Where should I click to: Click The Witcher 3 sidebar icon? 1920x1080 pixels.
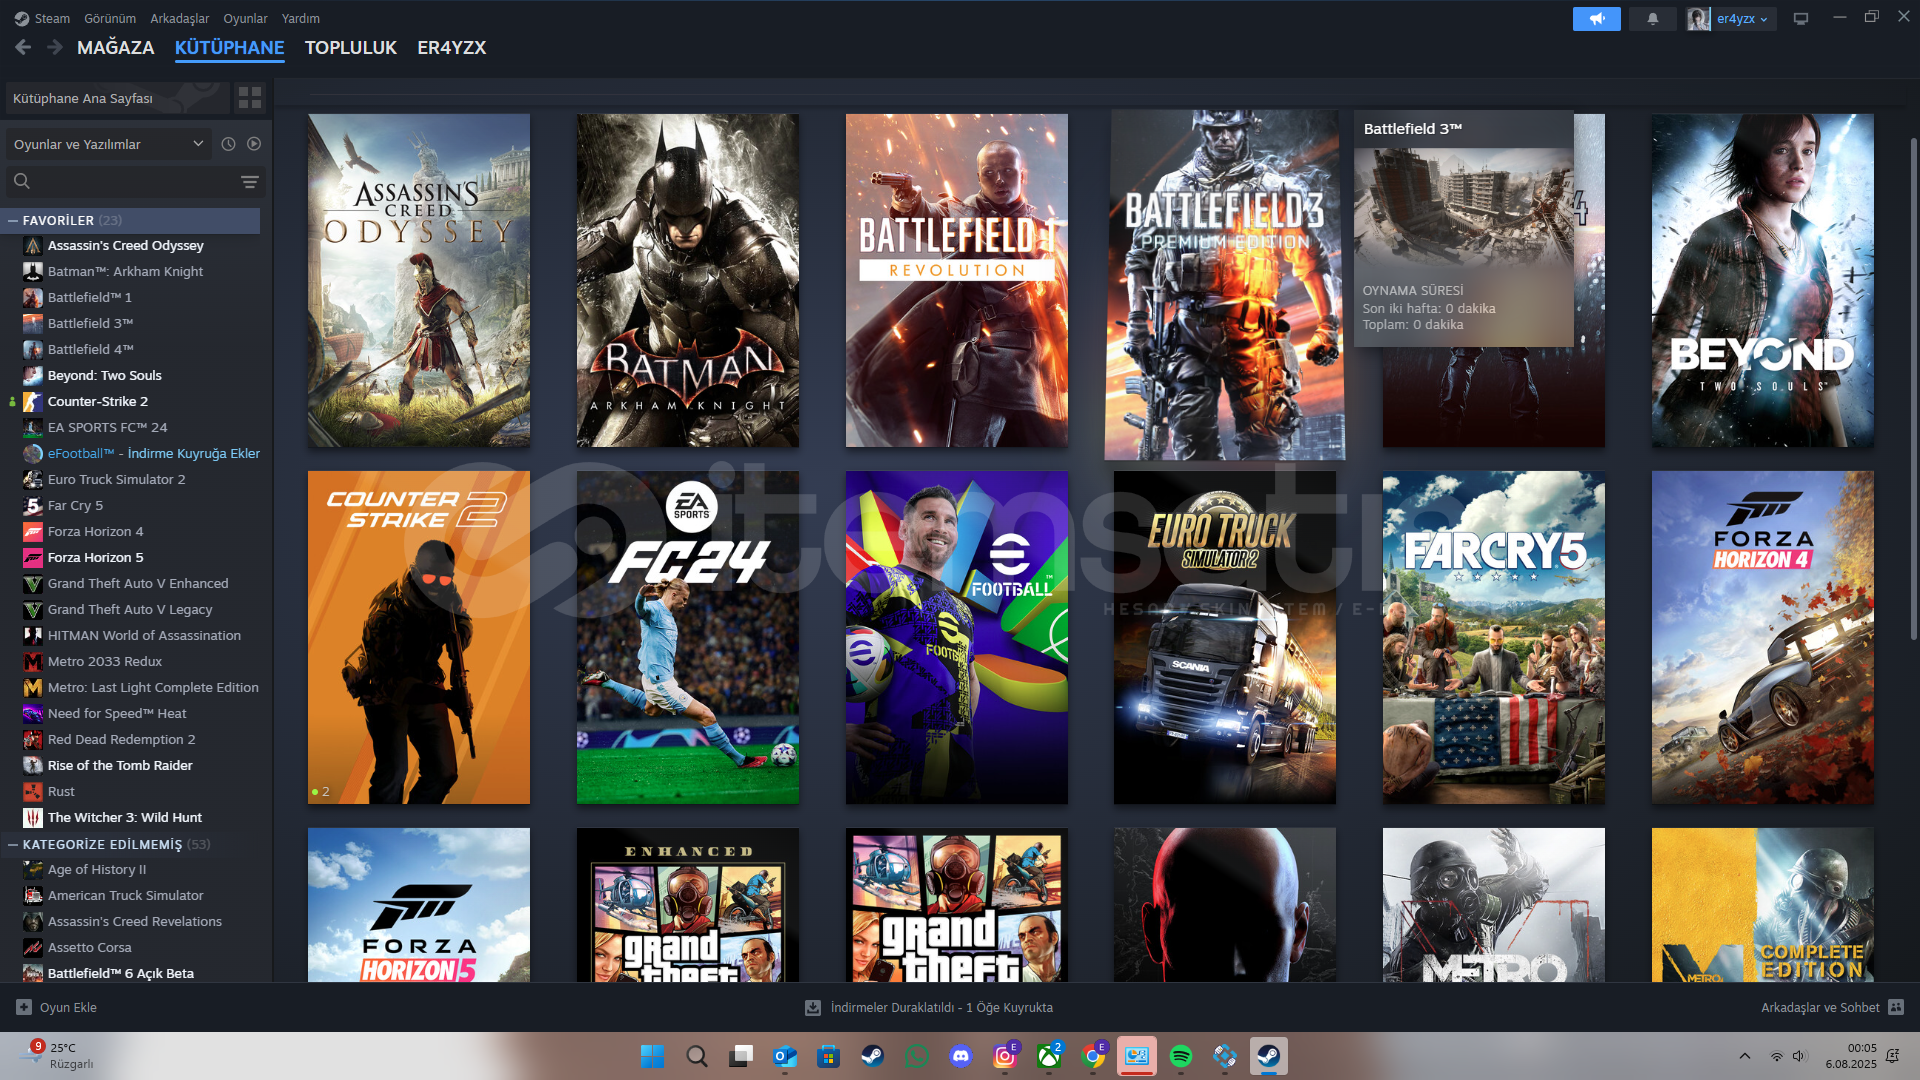33,818
